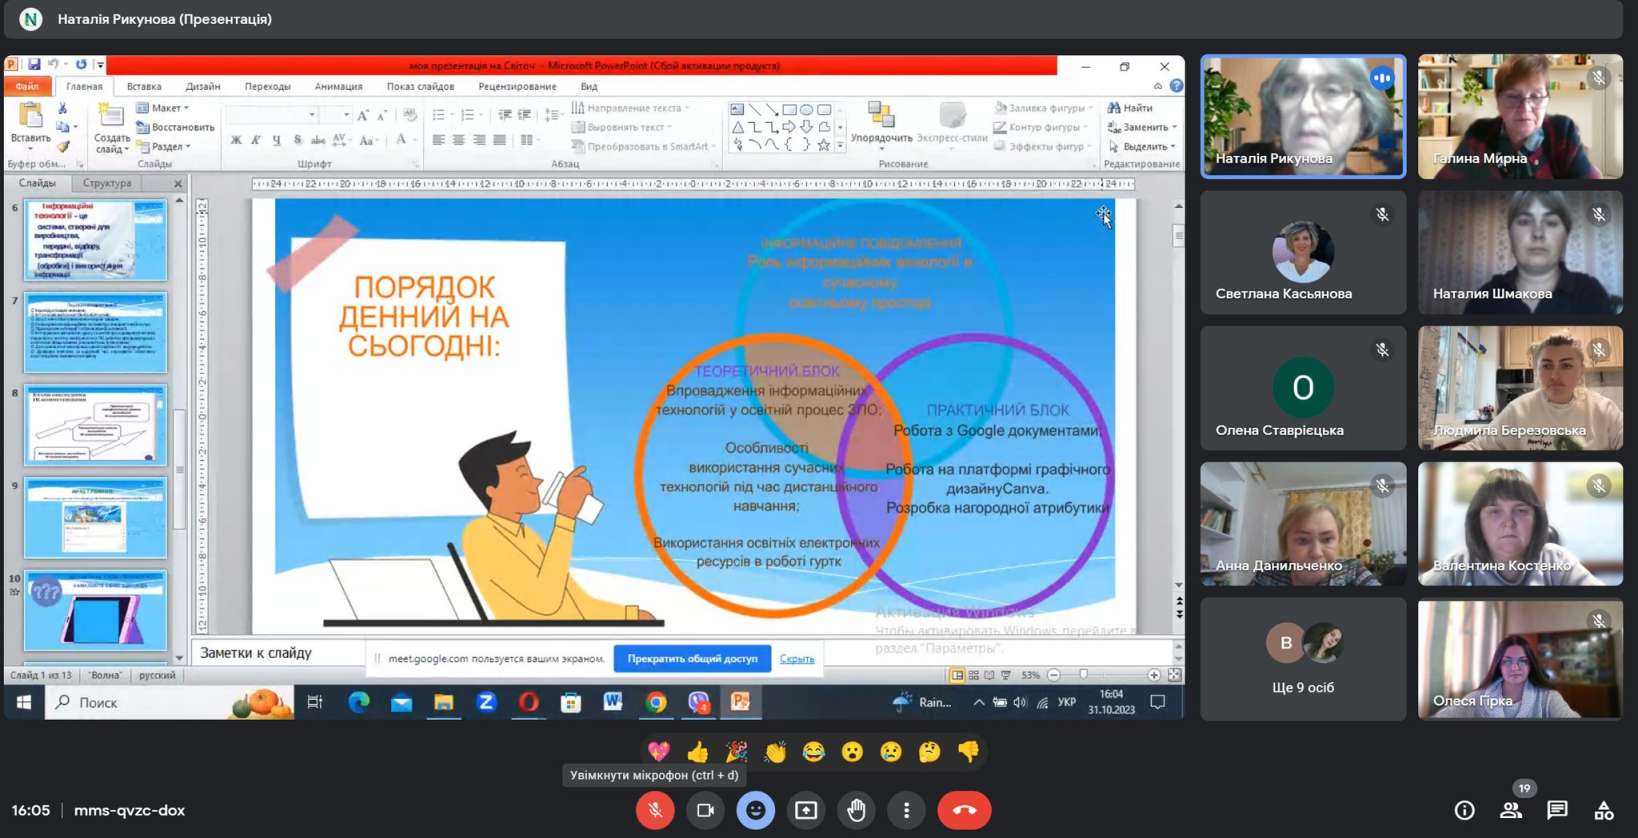Open the emoji reactions button
The height and width of the screenshot is (838, 1638).
(x=755, y=810)
